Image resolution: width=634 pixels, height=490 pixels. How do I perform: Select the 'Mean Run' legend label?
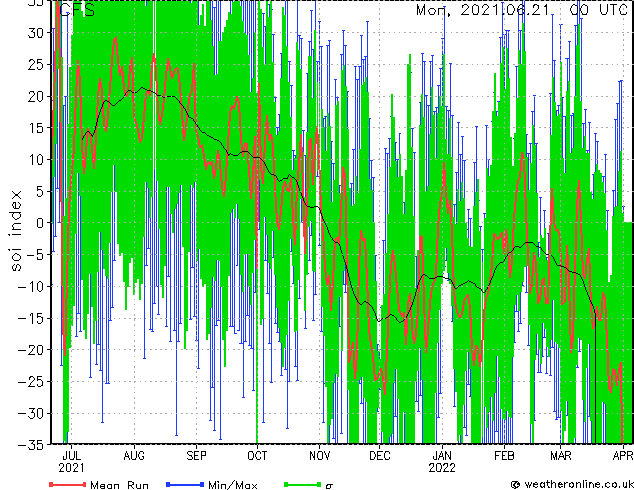tap(119, 485)
